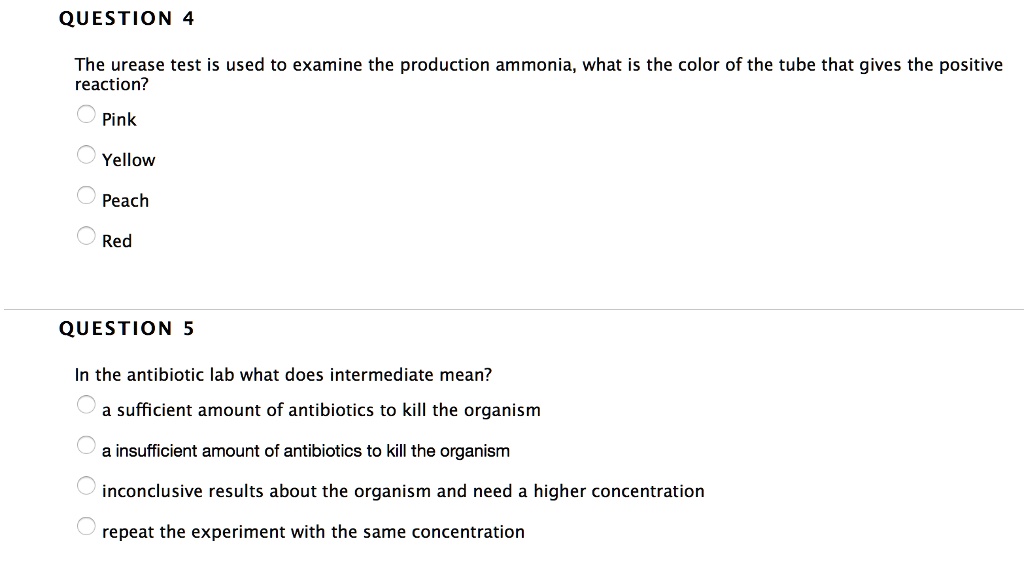
Task: Click the Yellow answer label text
Action: (128, 160)
